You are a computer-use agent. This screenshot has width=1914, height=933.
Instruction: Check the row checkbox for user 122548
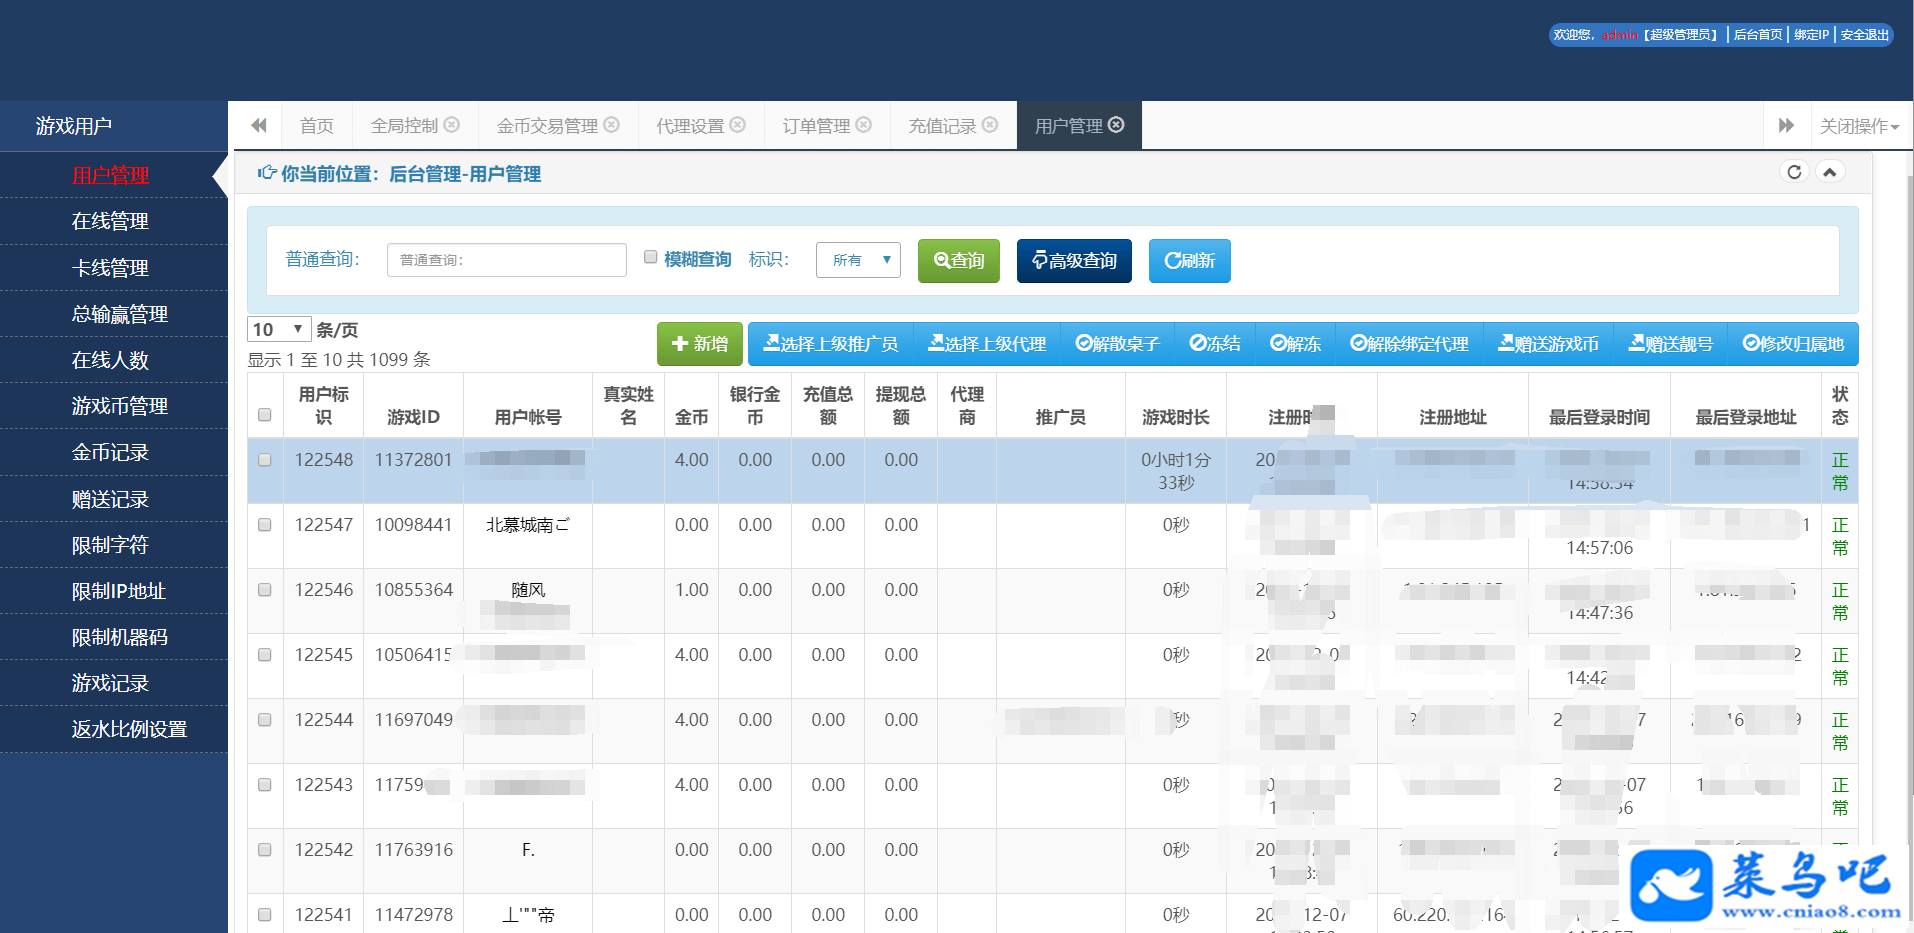(265, 460)
